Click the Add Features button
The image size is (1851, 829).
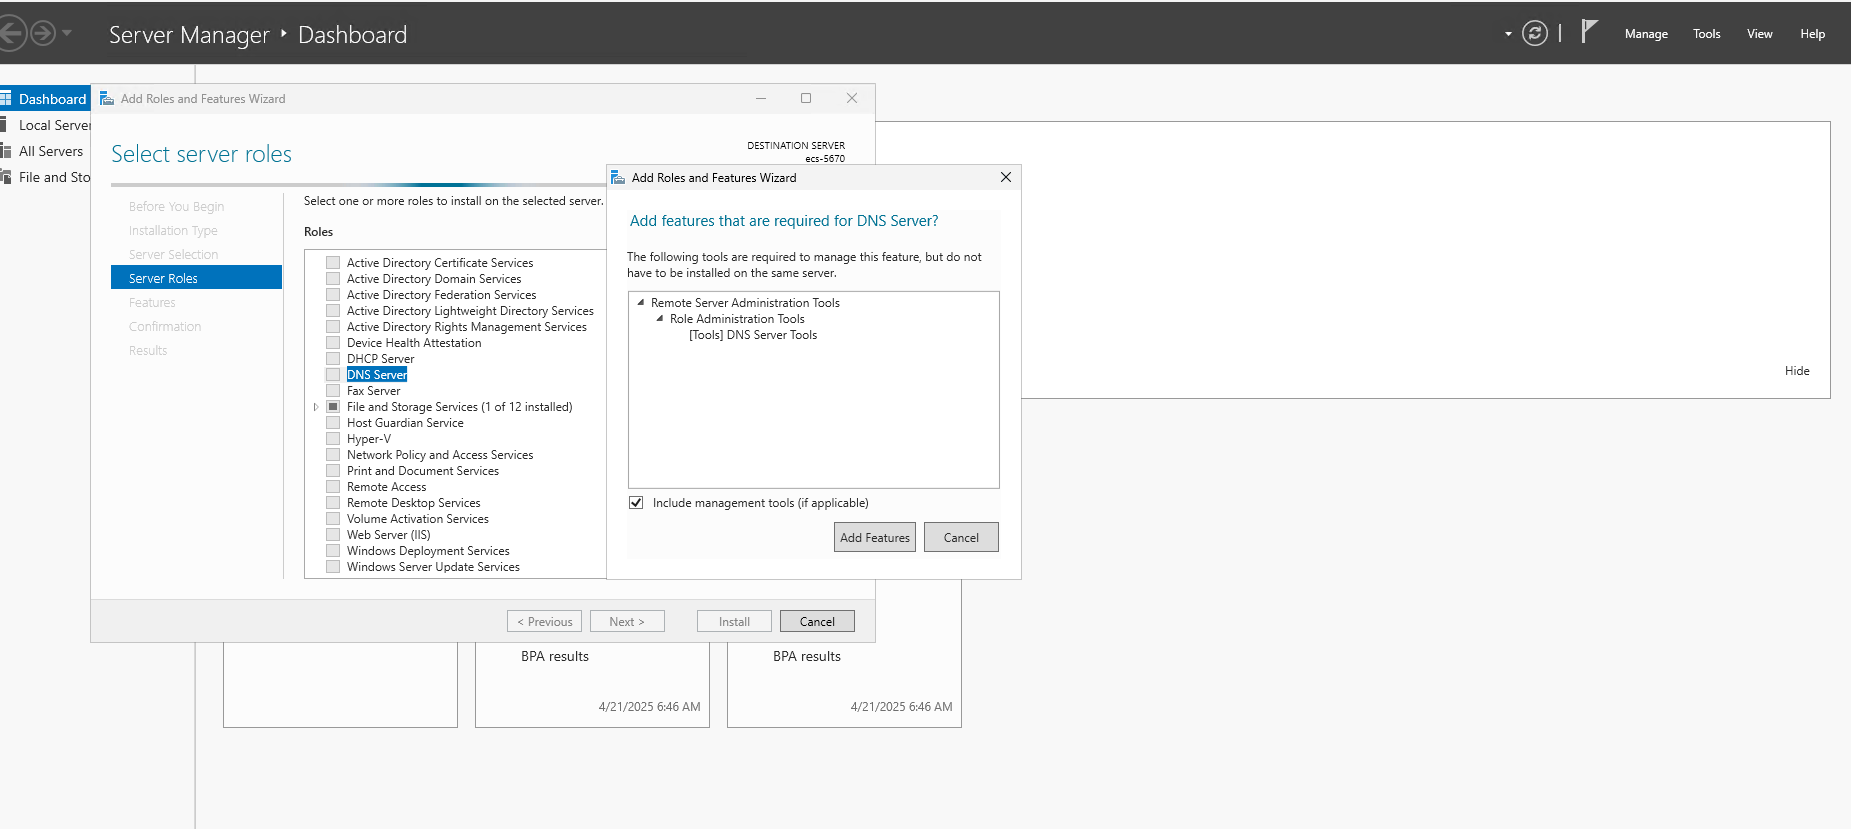(x=874, y=537)
